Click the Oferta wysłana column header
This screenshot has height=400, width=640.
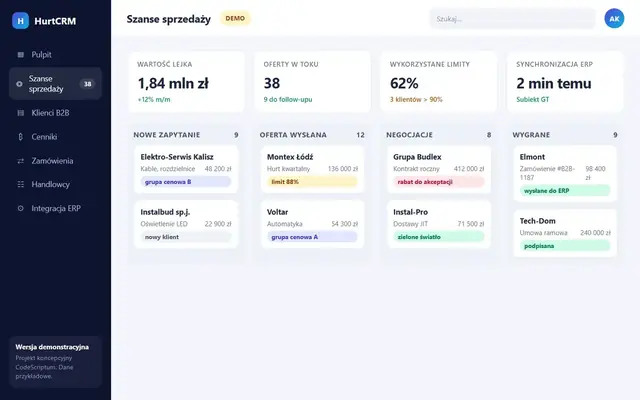293,135
